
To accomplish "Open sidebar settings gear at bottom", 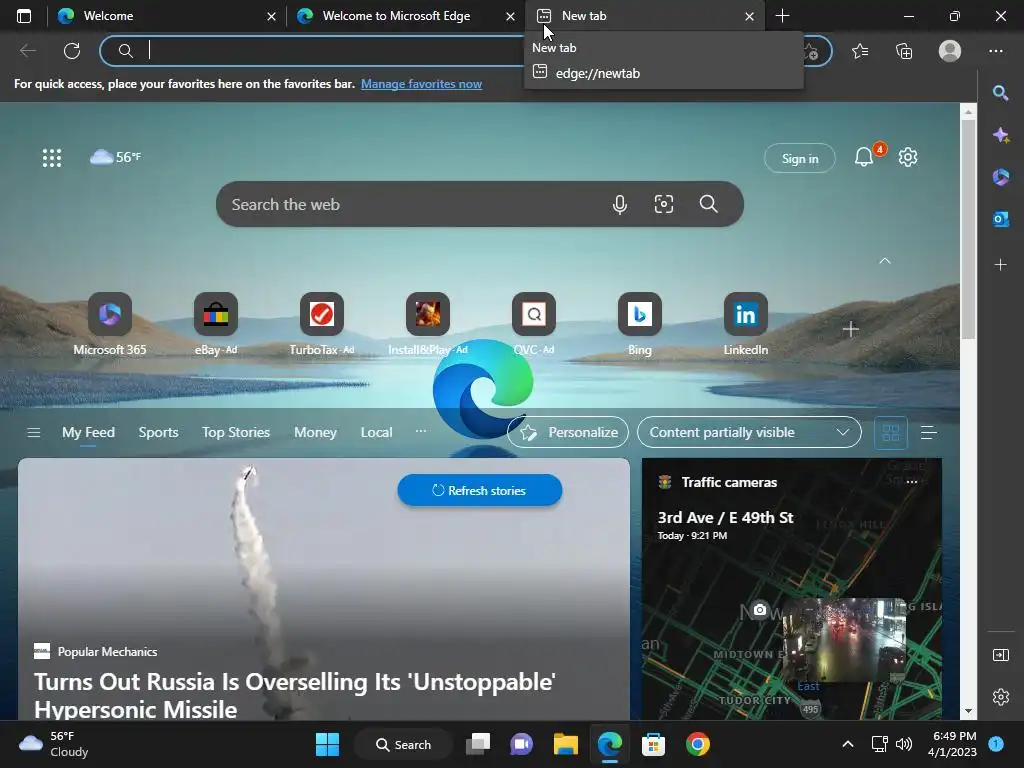I will (1000, 697).
